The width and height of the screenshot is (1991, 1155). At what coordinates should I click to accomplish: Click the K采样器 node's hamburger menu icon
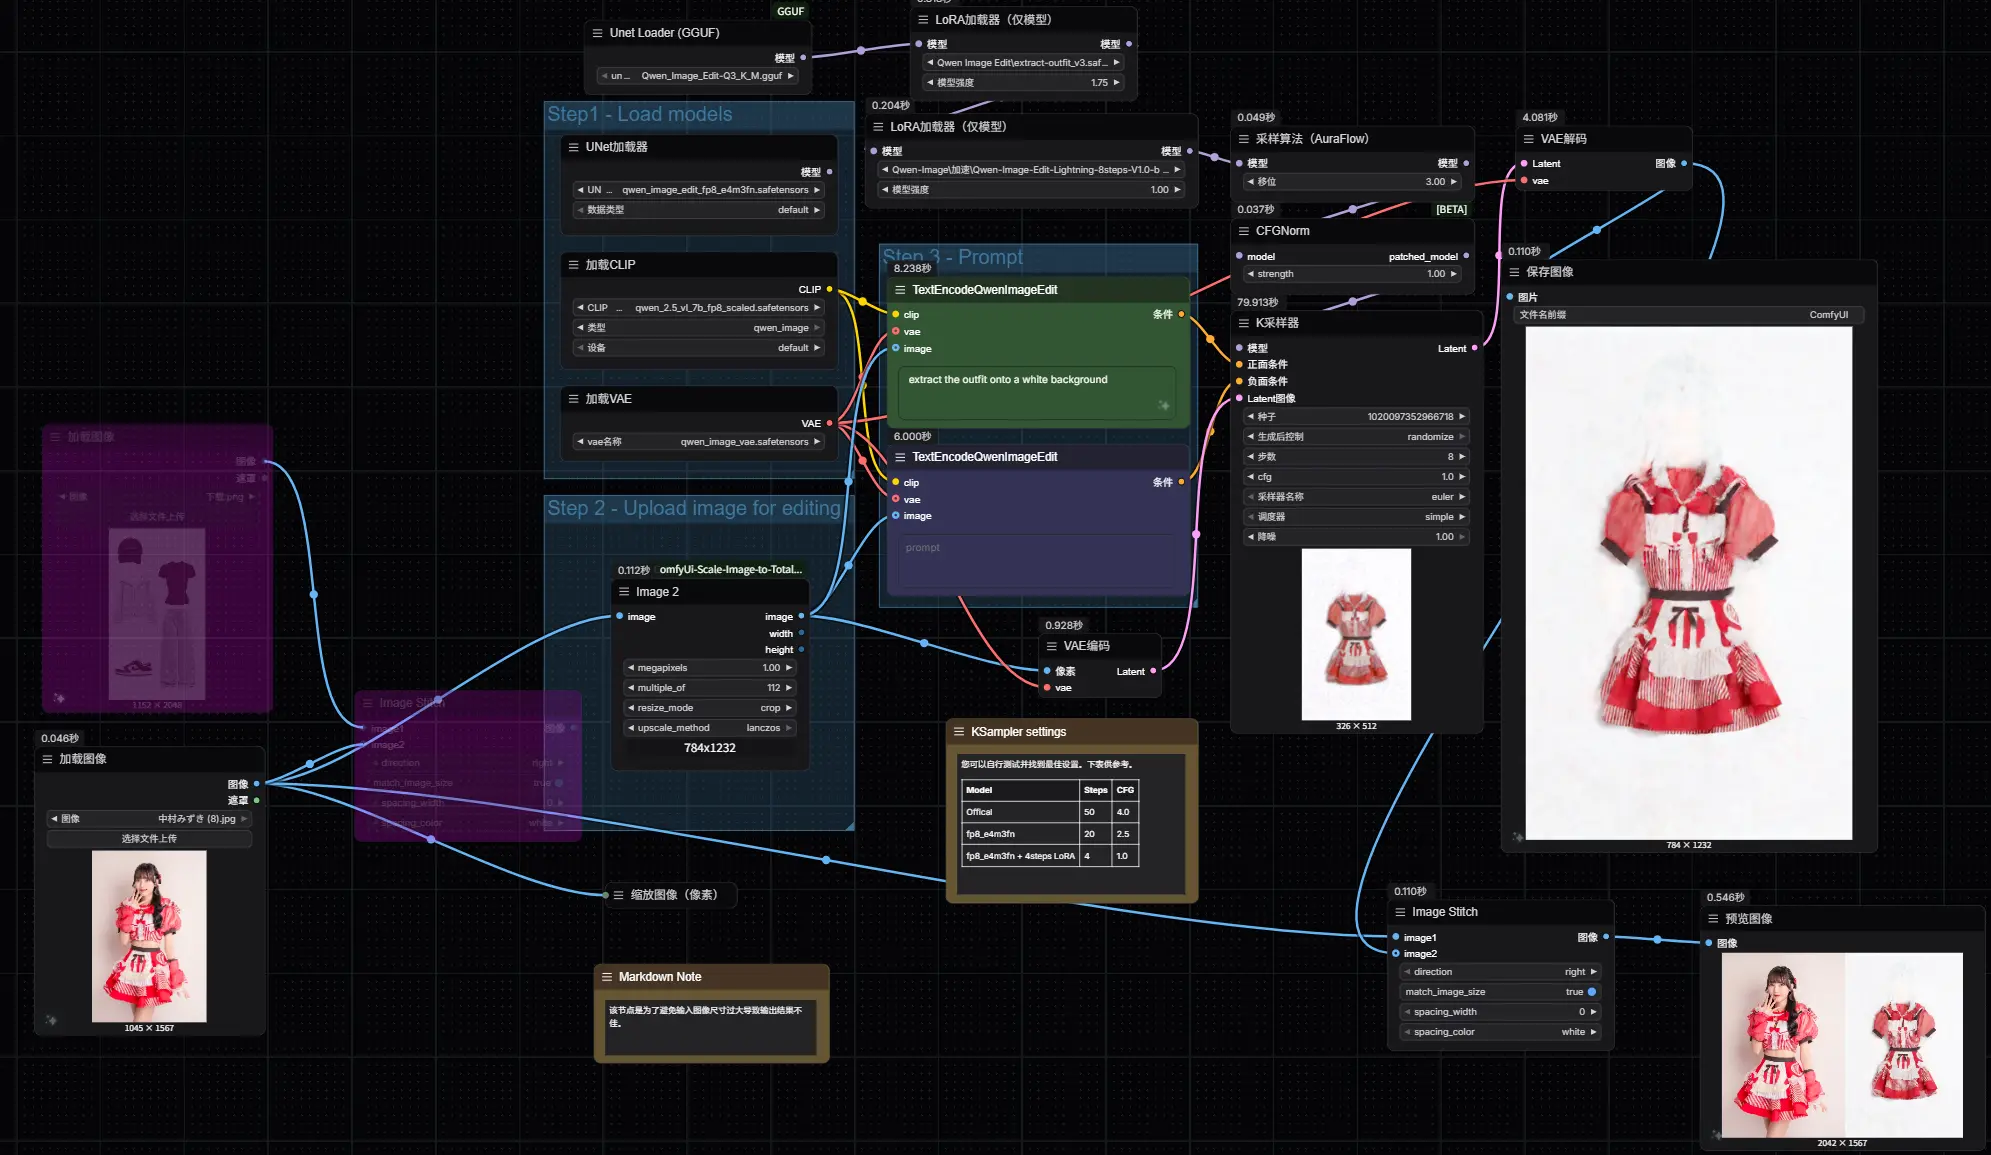1244,323
